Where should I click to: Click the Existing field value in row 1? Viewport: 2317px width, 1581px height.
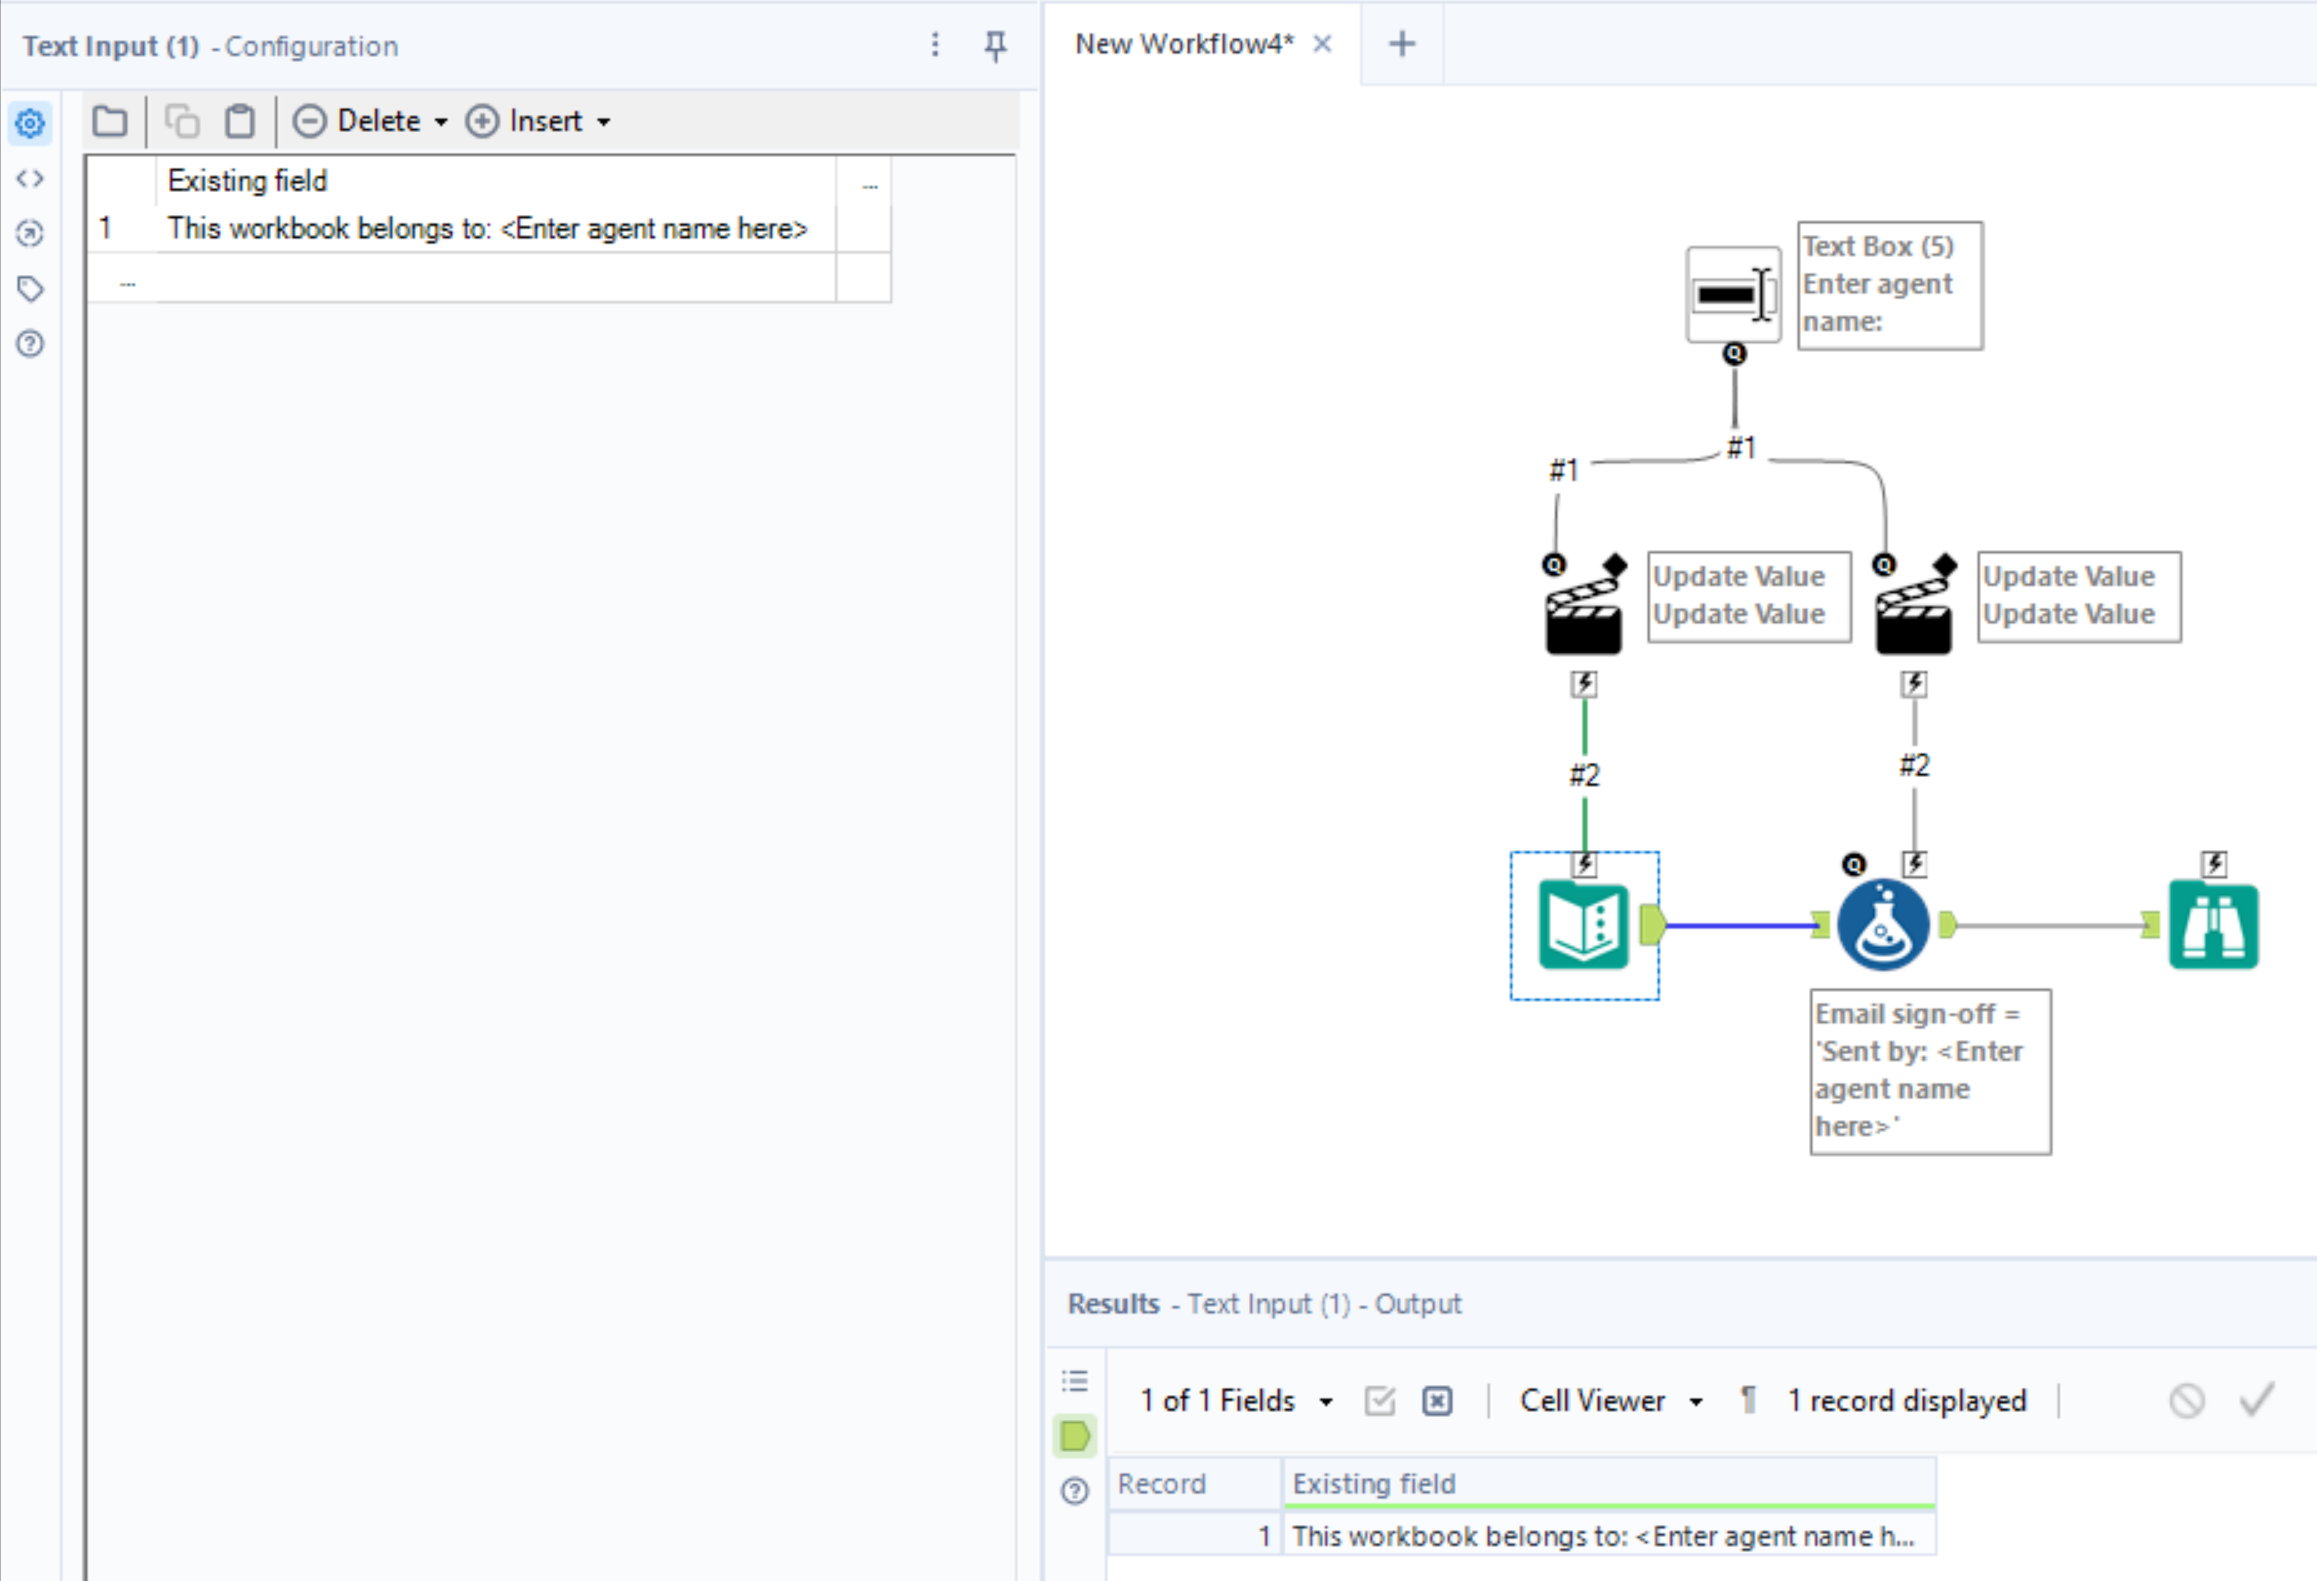(x=488, y=228)
